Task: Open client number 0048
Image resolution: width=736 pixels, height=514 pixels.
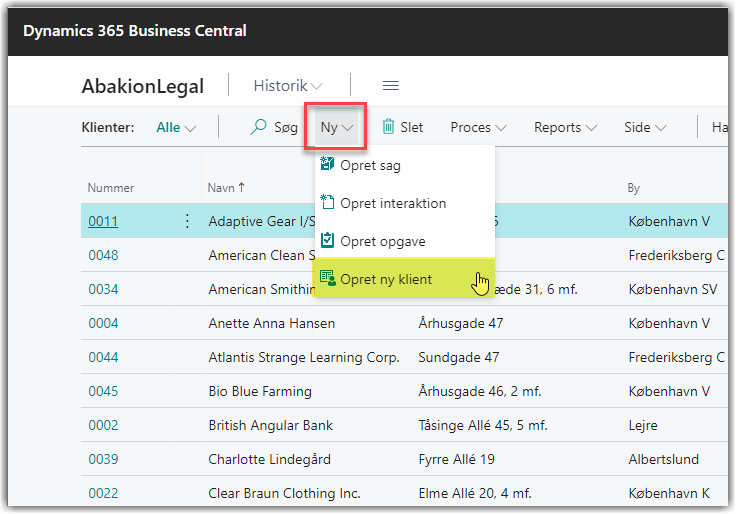Action: pyautogui.click(x=103, y=255)
